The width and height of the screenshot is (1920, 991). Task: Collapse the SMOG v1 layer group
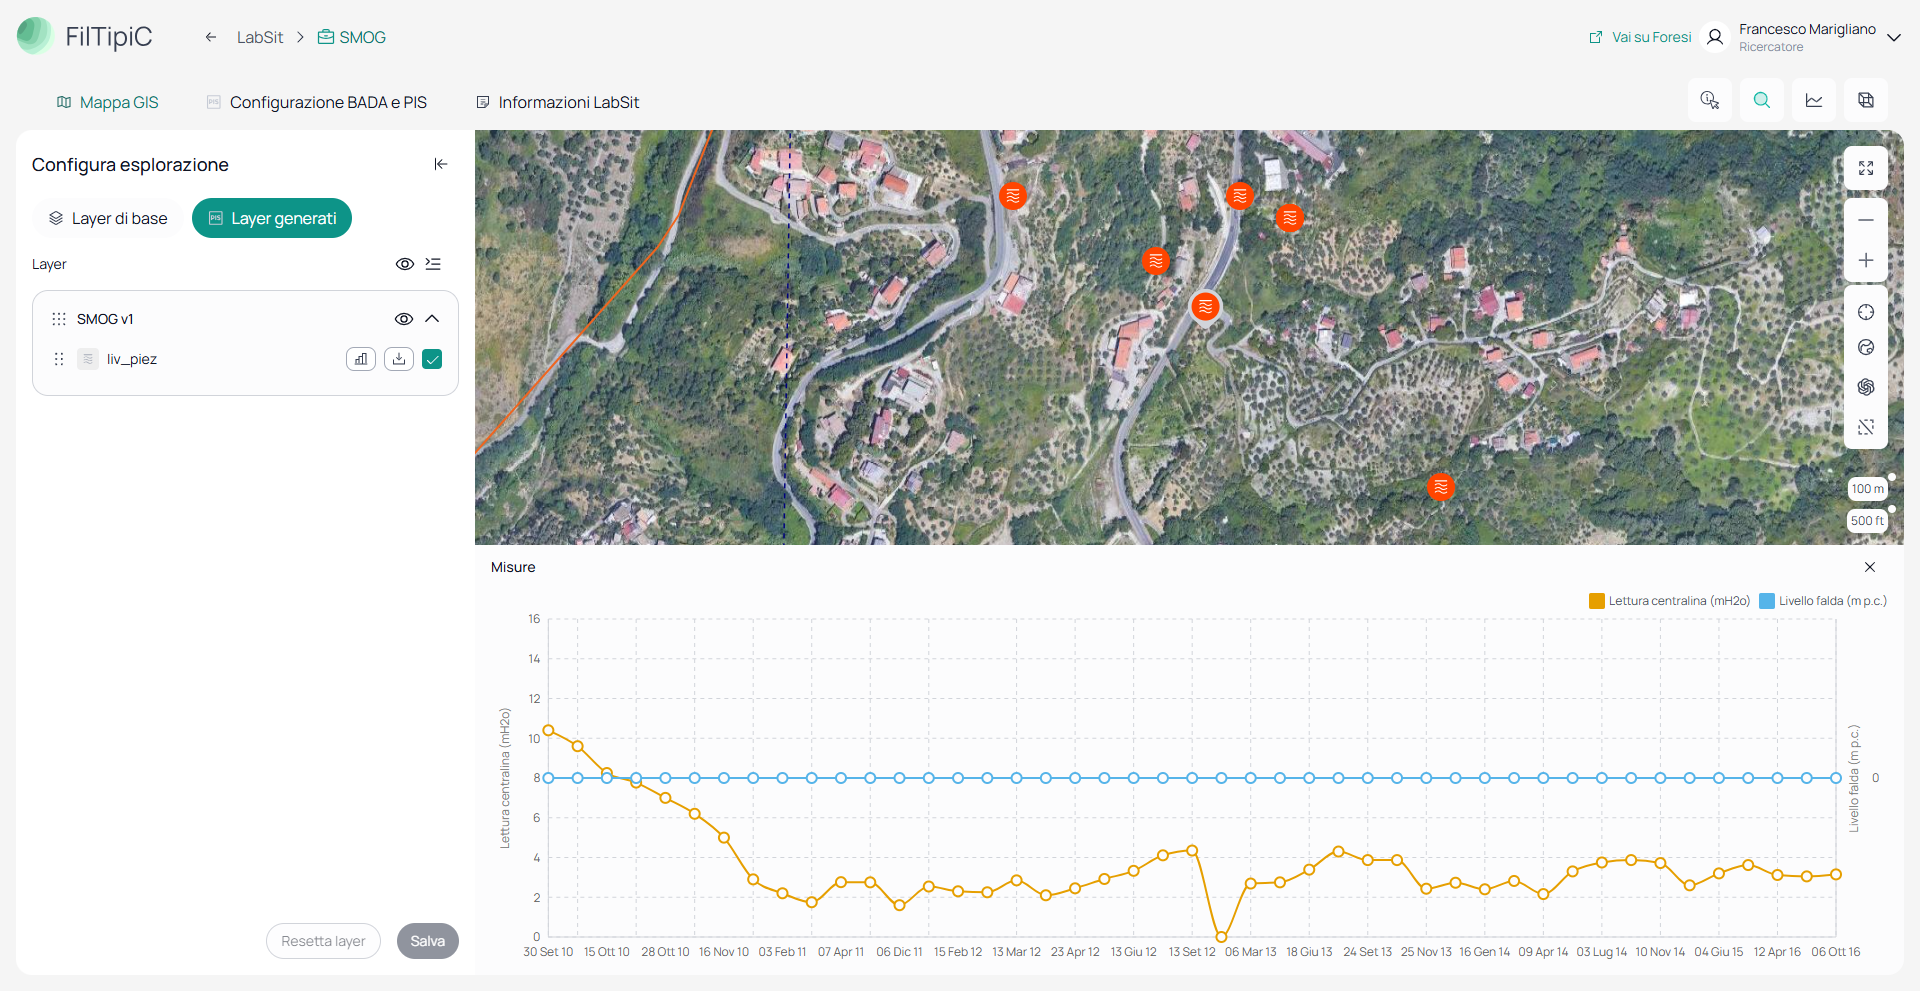(432, 319)
